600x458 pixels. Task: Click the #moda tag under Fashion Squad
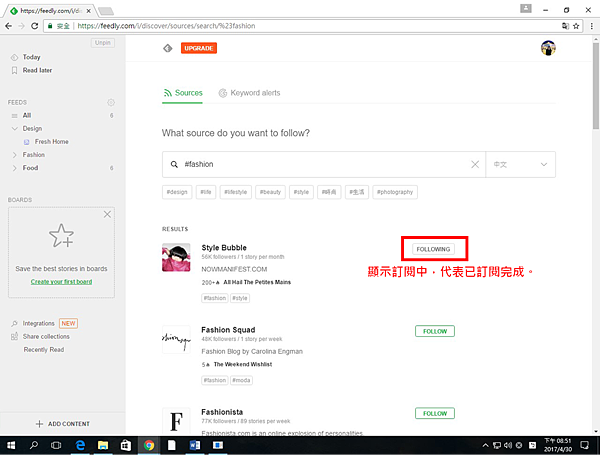[x=241, y=381]
